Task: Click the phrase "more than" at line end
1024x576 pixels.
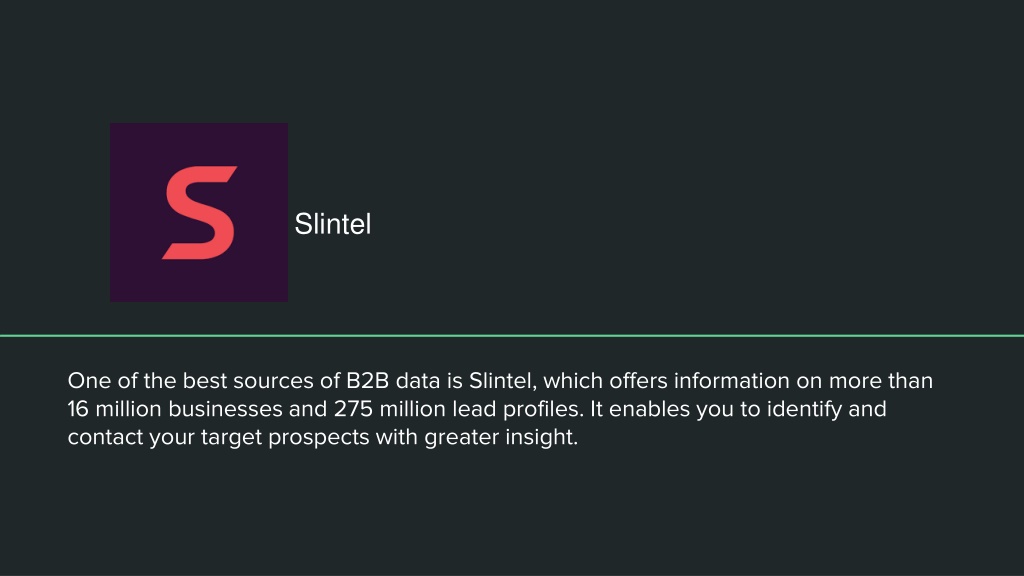Action: [881, 380]
